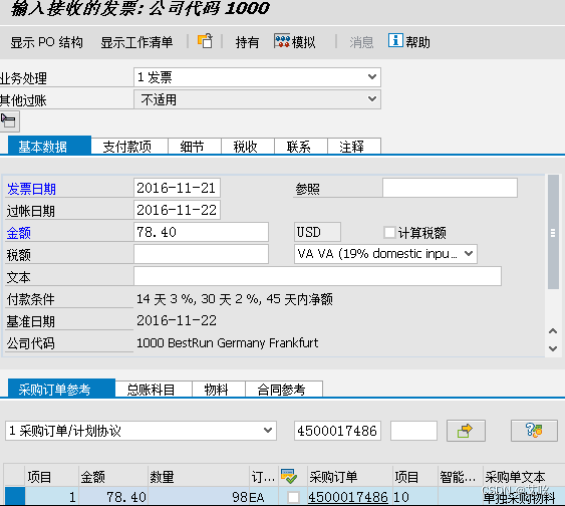Select the 注释 tab

point(353,146)
